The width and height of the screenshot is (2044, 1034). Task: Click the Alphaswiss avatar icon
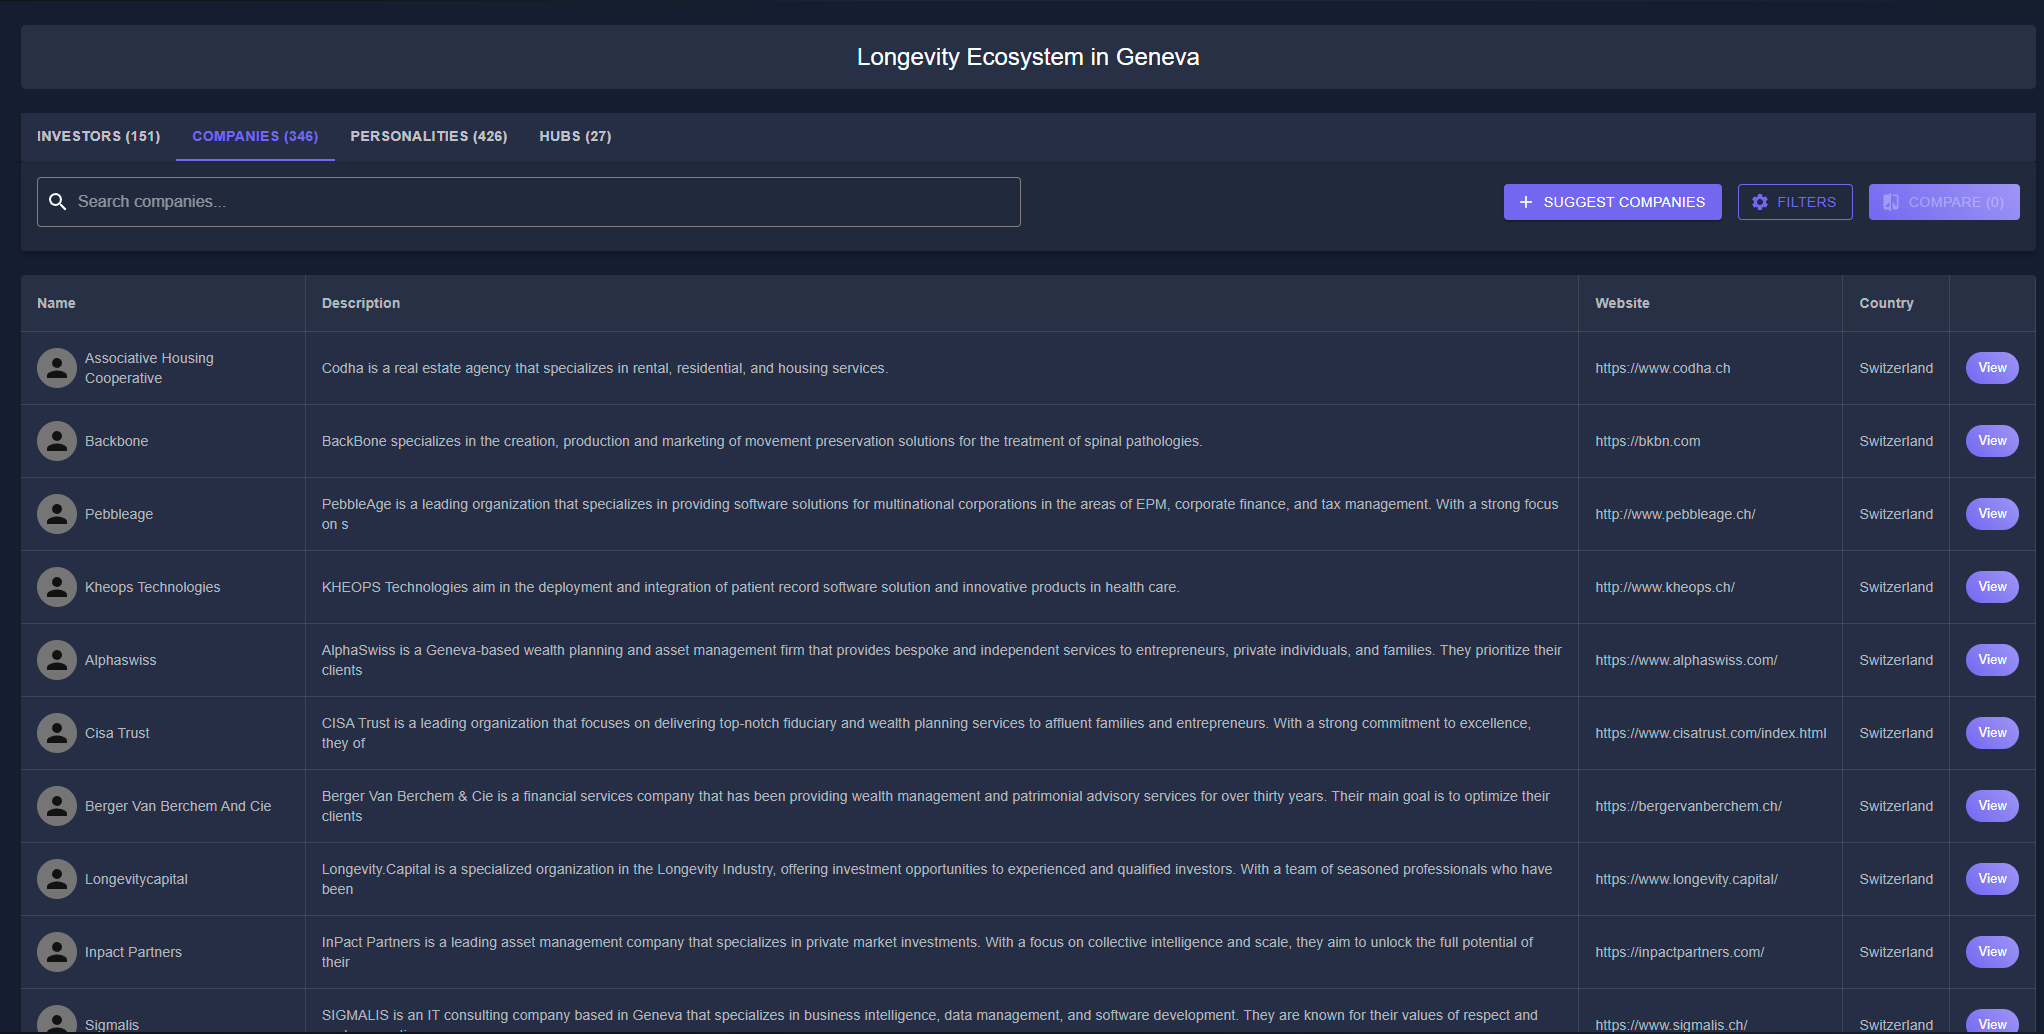57,660
